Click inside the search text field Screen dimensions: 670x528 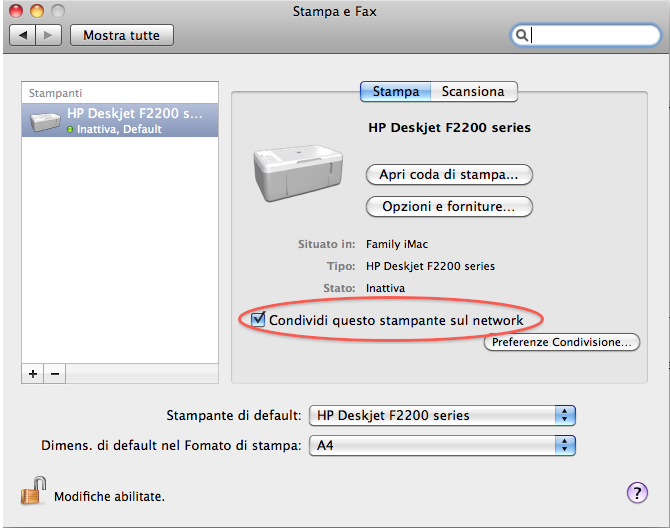[x=590, y=35]
